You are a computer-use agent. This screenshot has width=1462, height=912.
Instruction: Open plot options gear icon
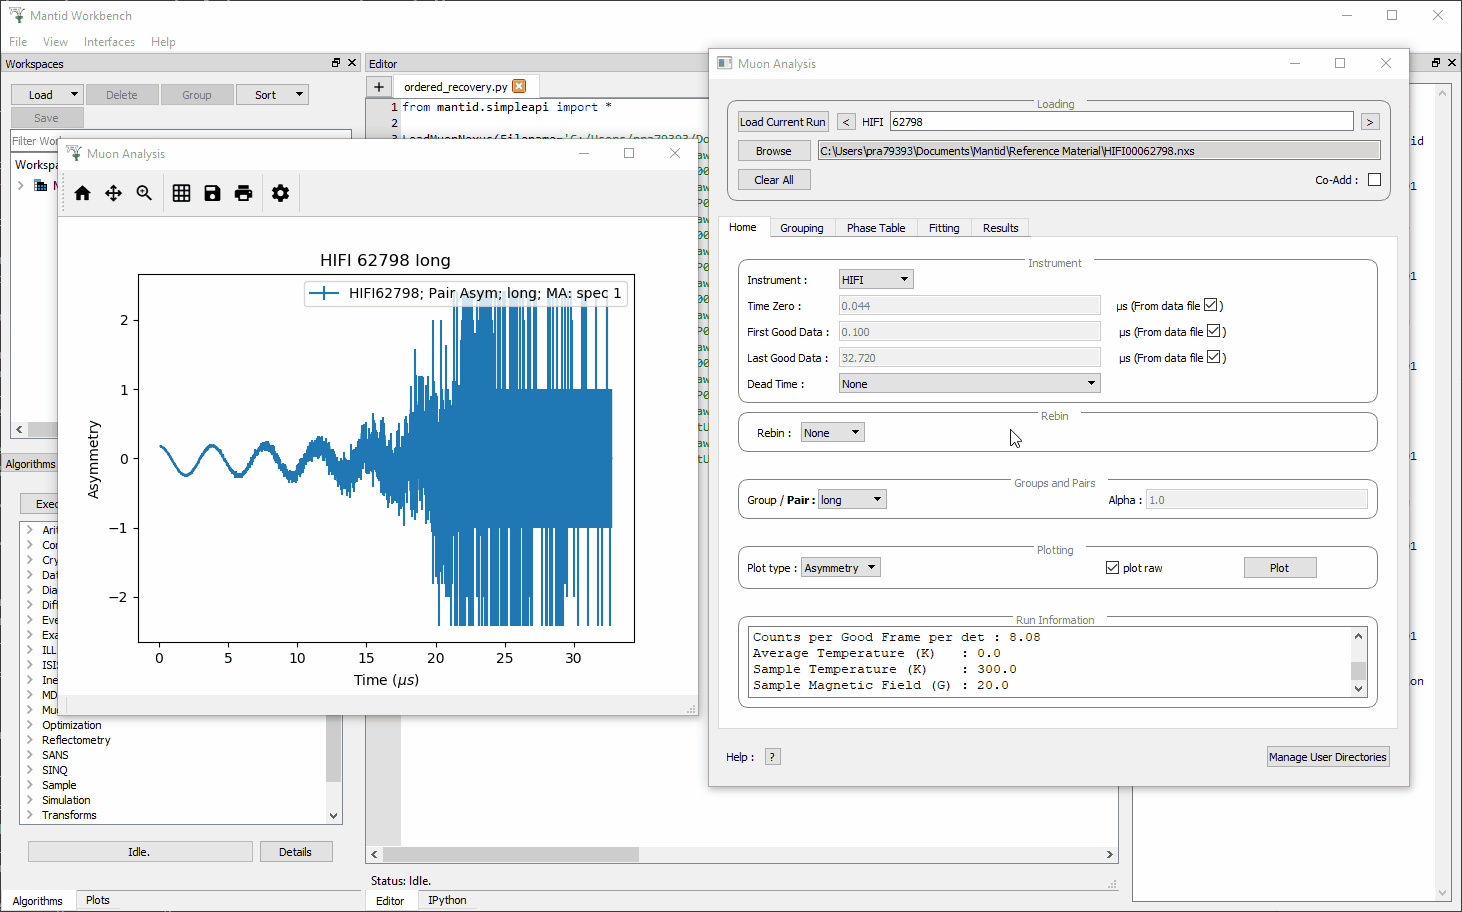[280, 193]
